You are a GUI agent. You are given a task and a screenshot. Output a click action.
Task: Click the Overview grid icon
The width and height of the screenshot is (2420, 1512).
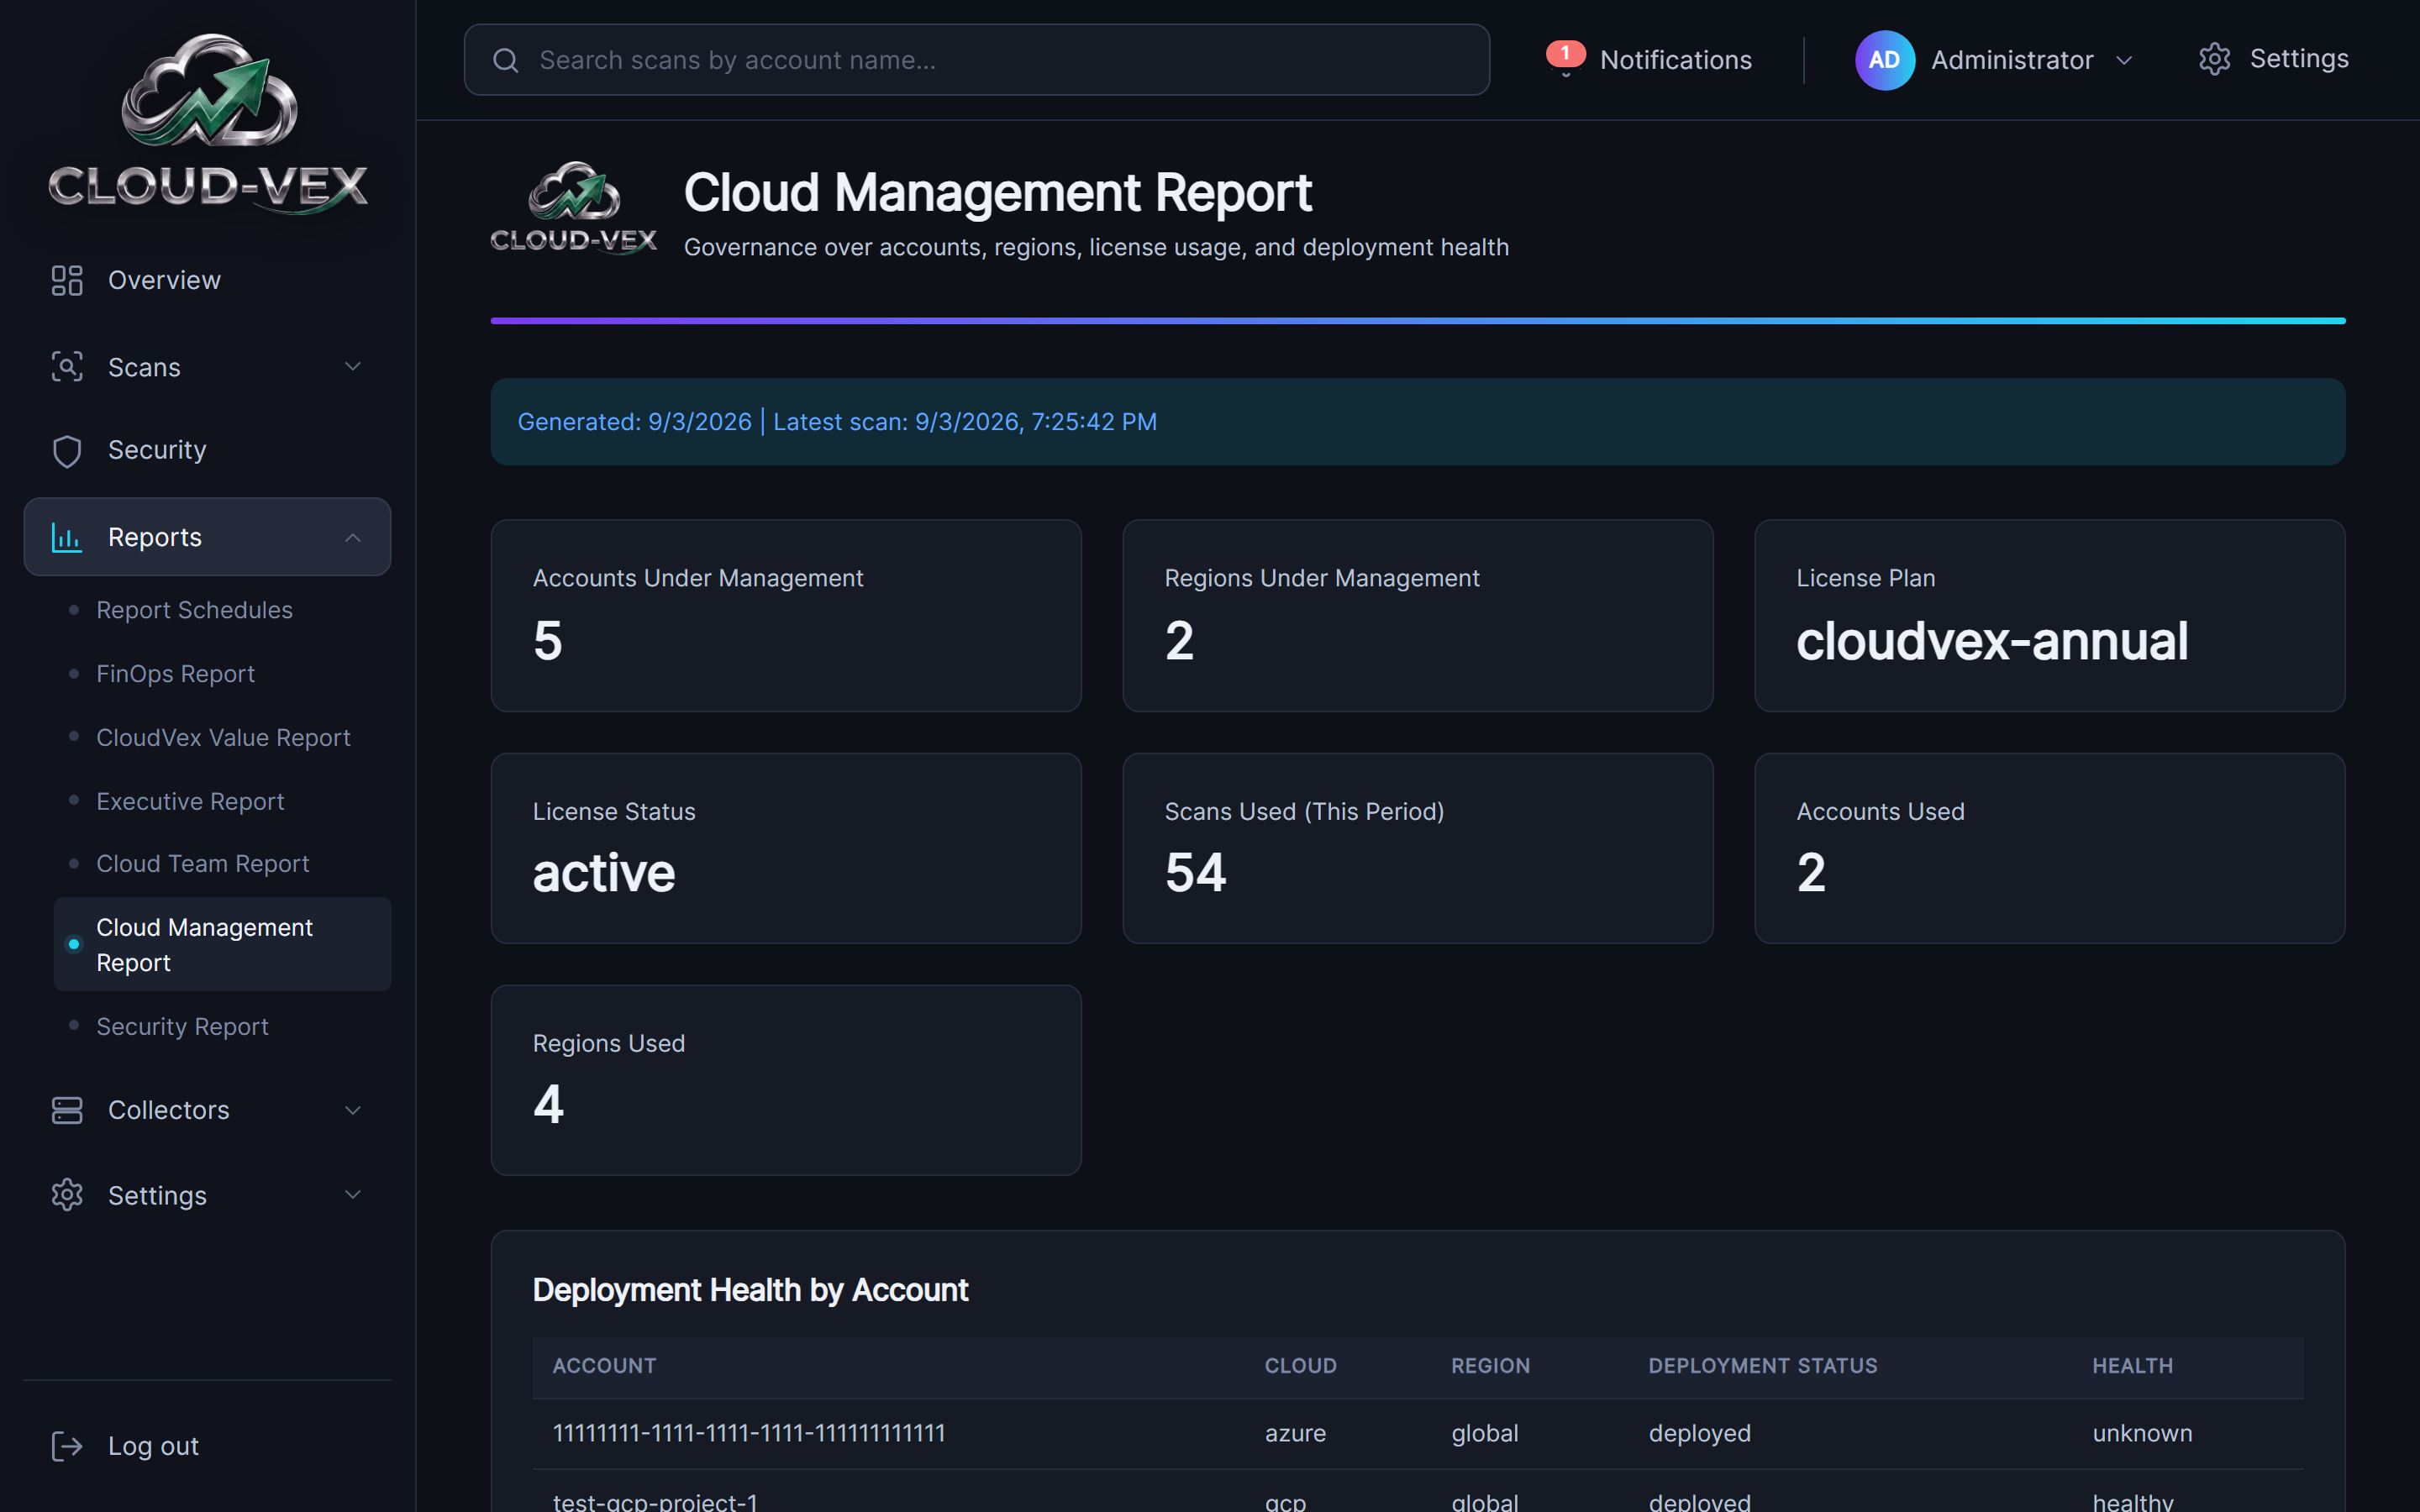click(x=67, y=280)
